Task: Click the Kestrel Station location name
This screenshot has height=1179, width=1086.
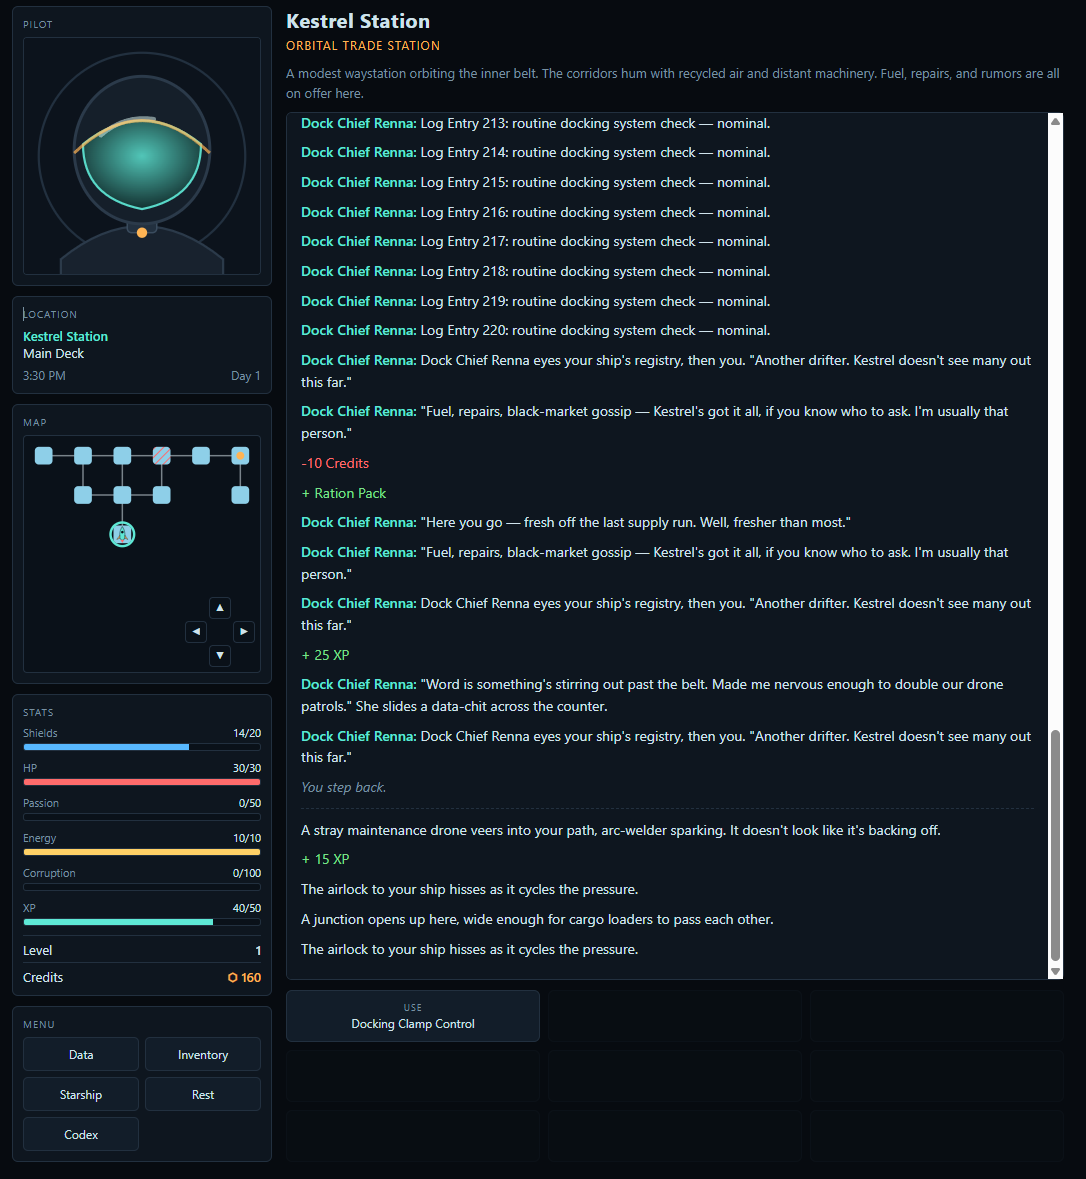Action: [x=65, y=336]
